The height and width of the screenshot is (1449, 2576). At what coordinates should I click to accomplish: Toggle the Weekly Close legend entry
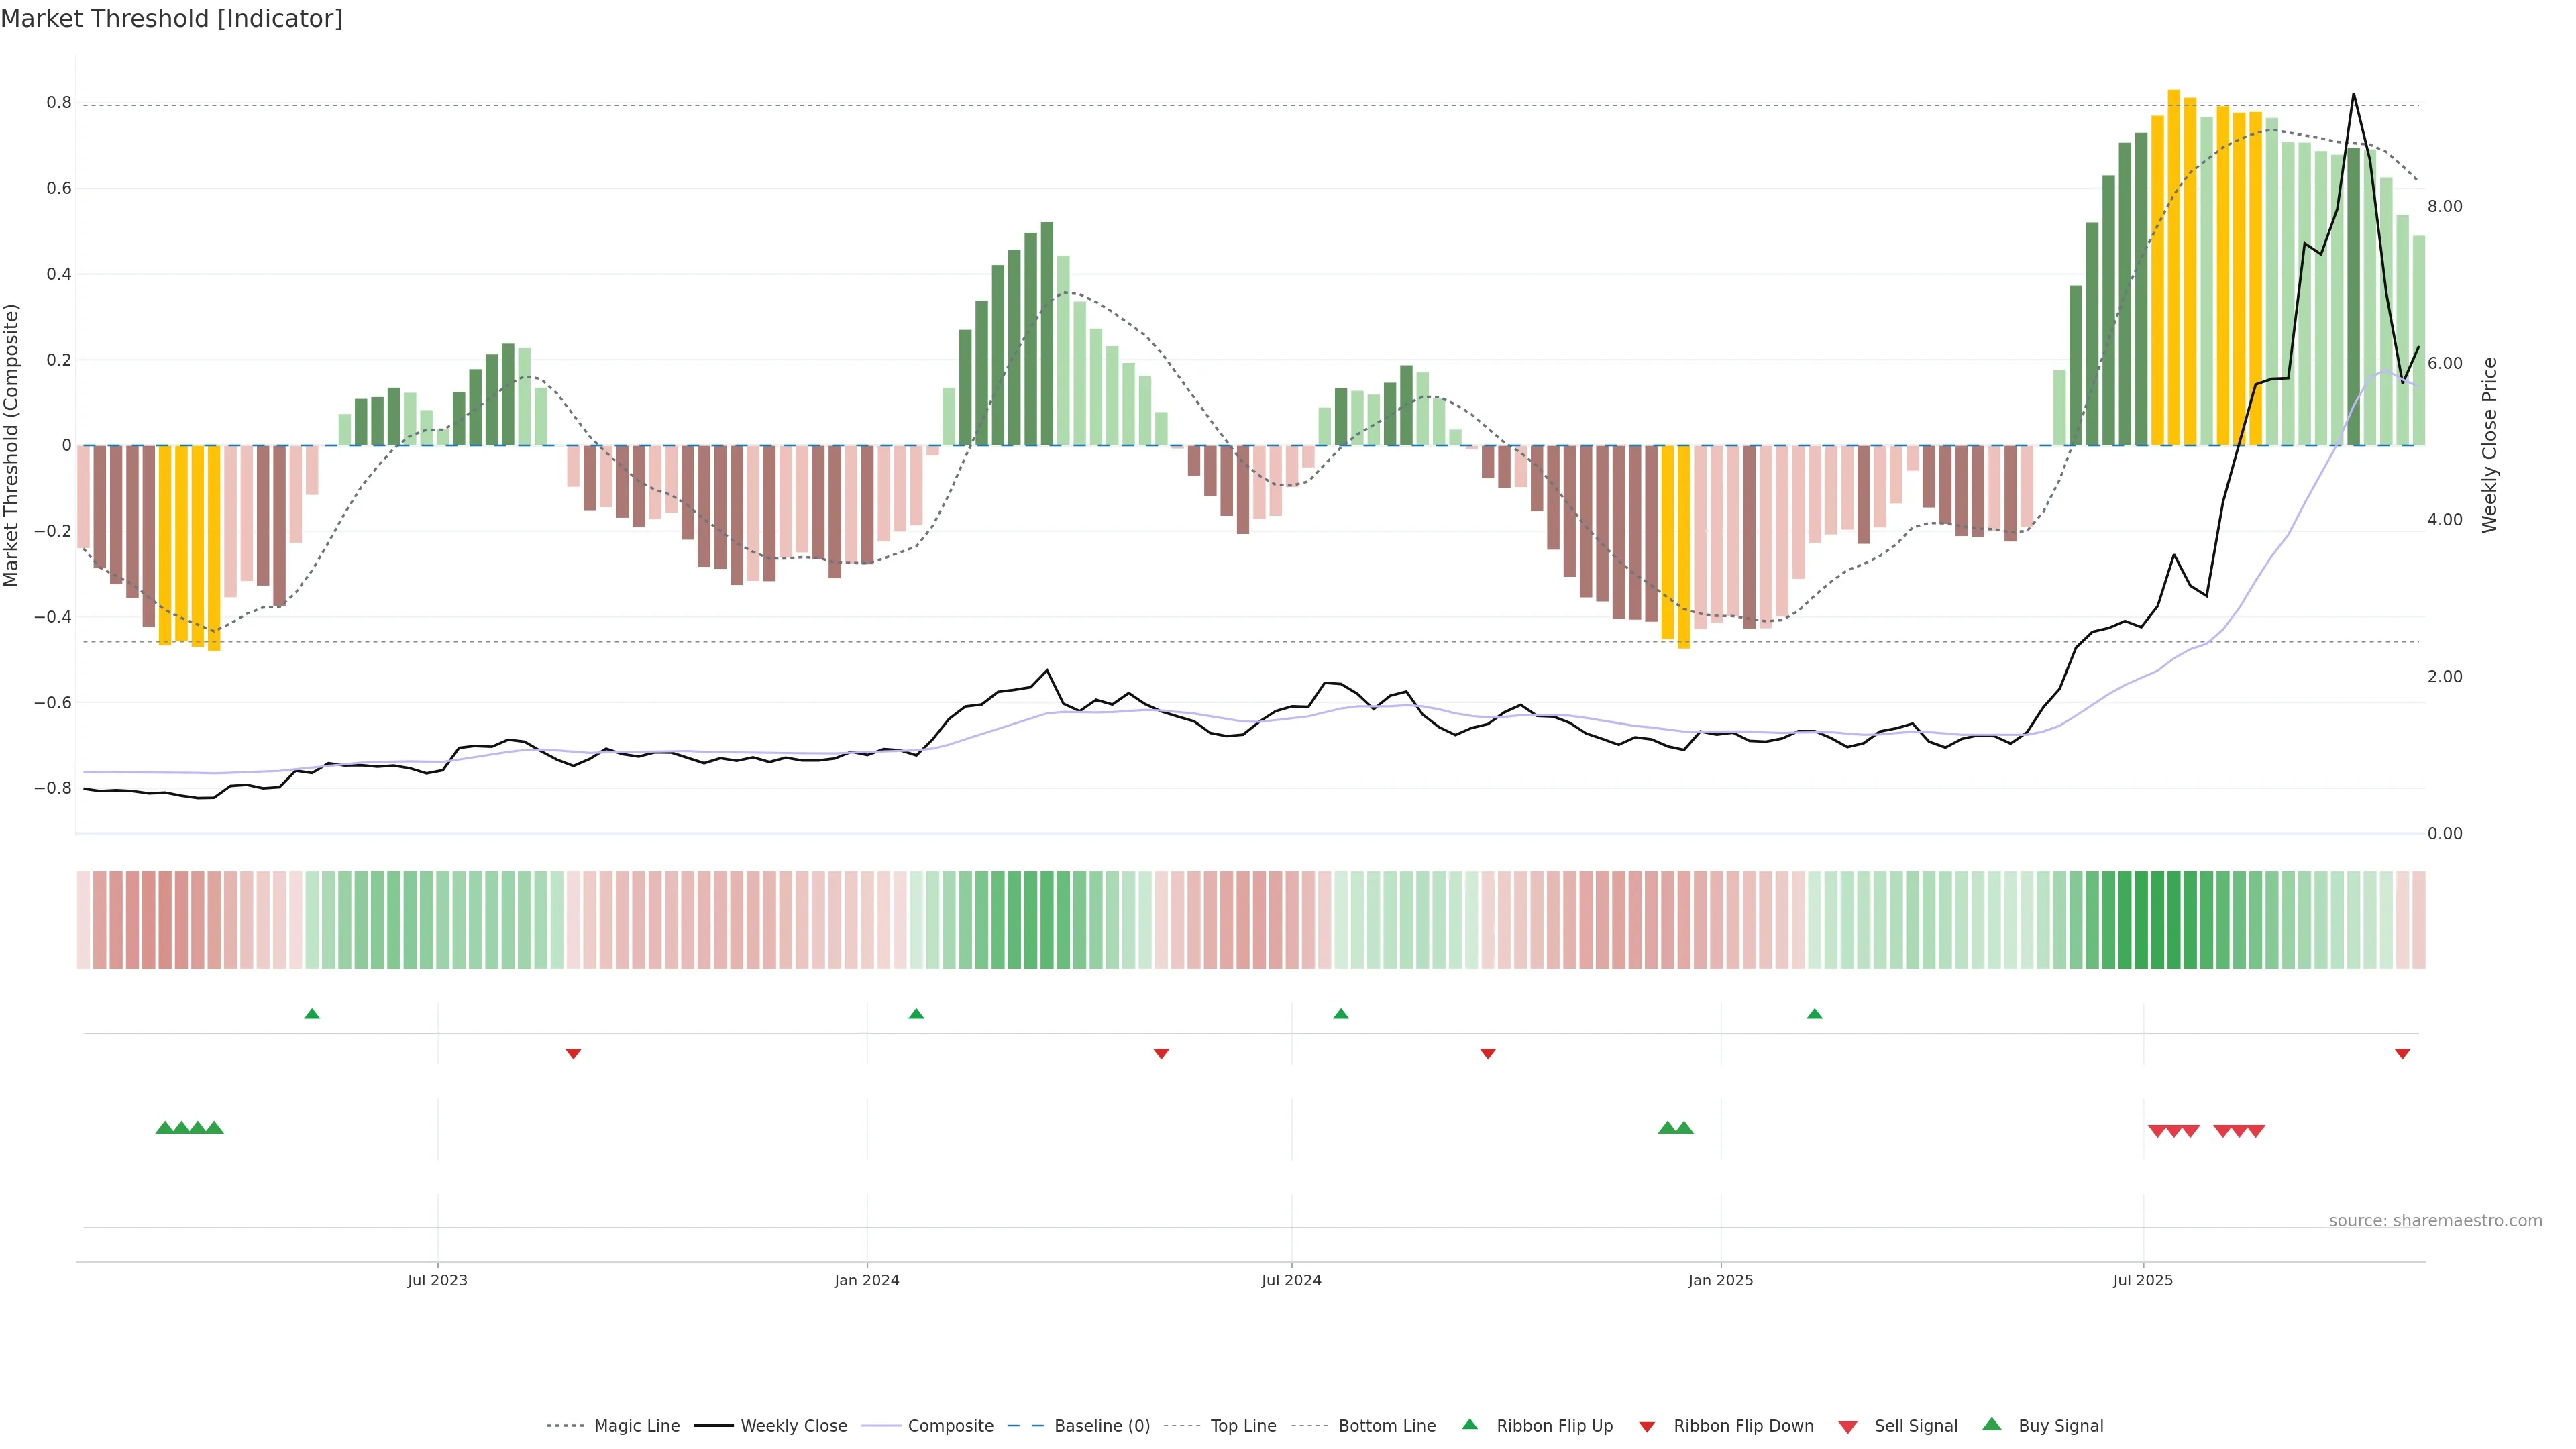(793, 1426)
